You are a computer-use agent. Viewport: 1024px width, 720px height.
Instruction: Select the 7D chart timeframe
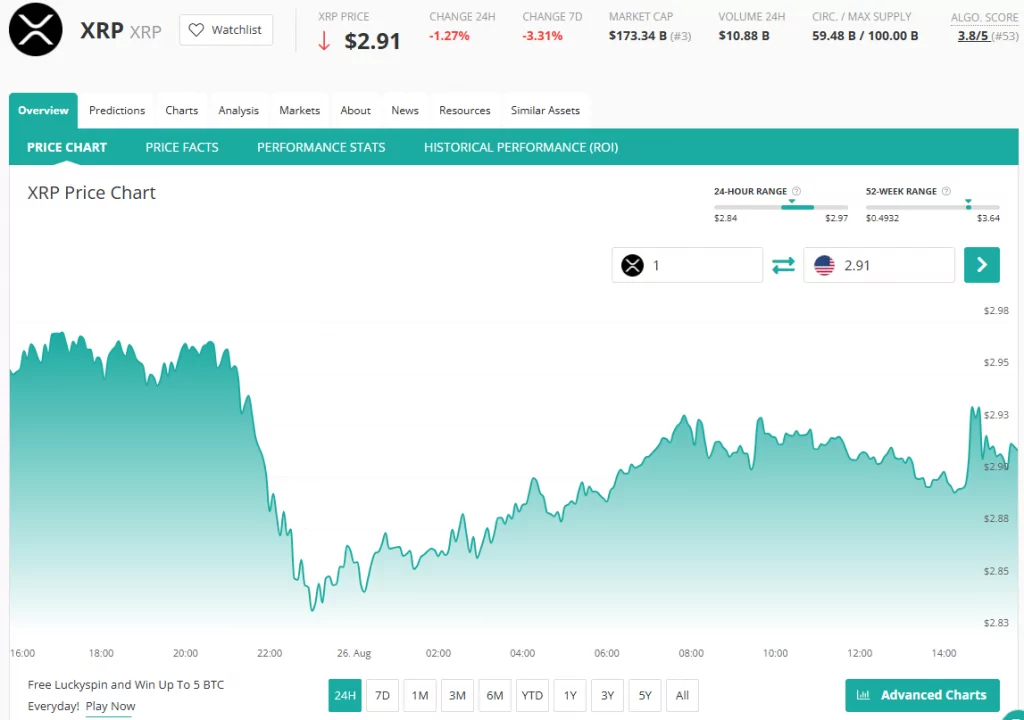(x=382, y=695)
